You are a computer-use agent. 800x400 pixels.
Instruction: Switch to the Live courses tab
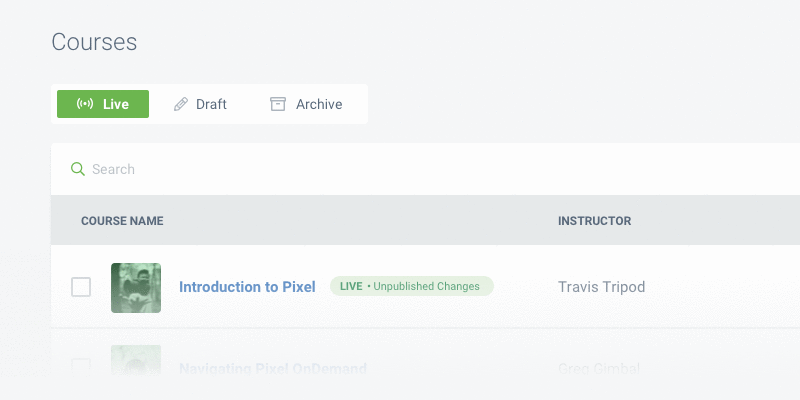click(103, 104)
